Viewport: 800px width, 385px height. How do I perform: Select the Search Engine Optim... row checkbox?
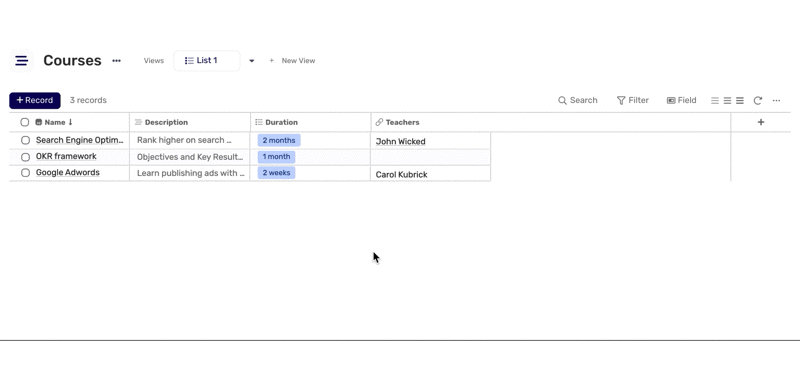[25, 140]
